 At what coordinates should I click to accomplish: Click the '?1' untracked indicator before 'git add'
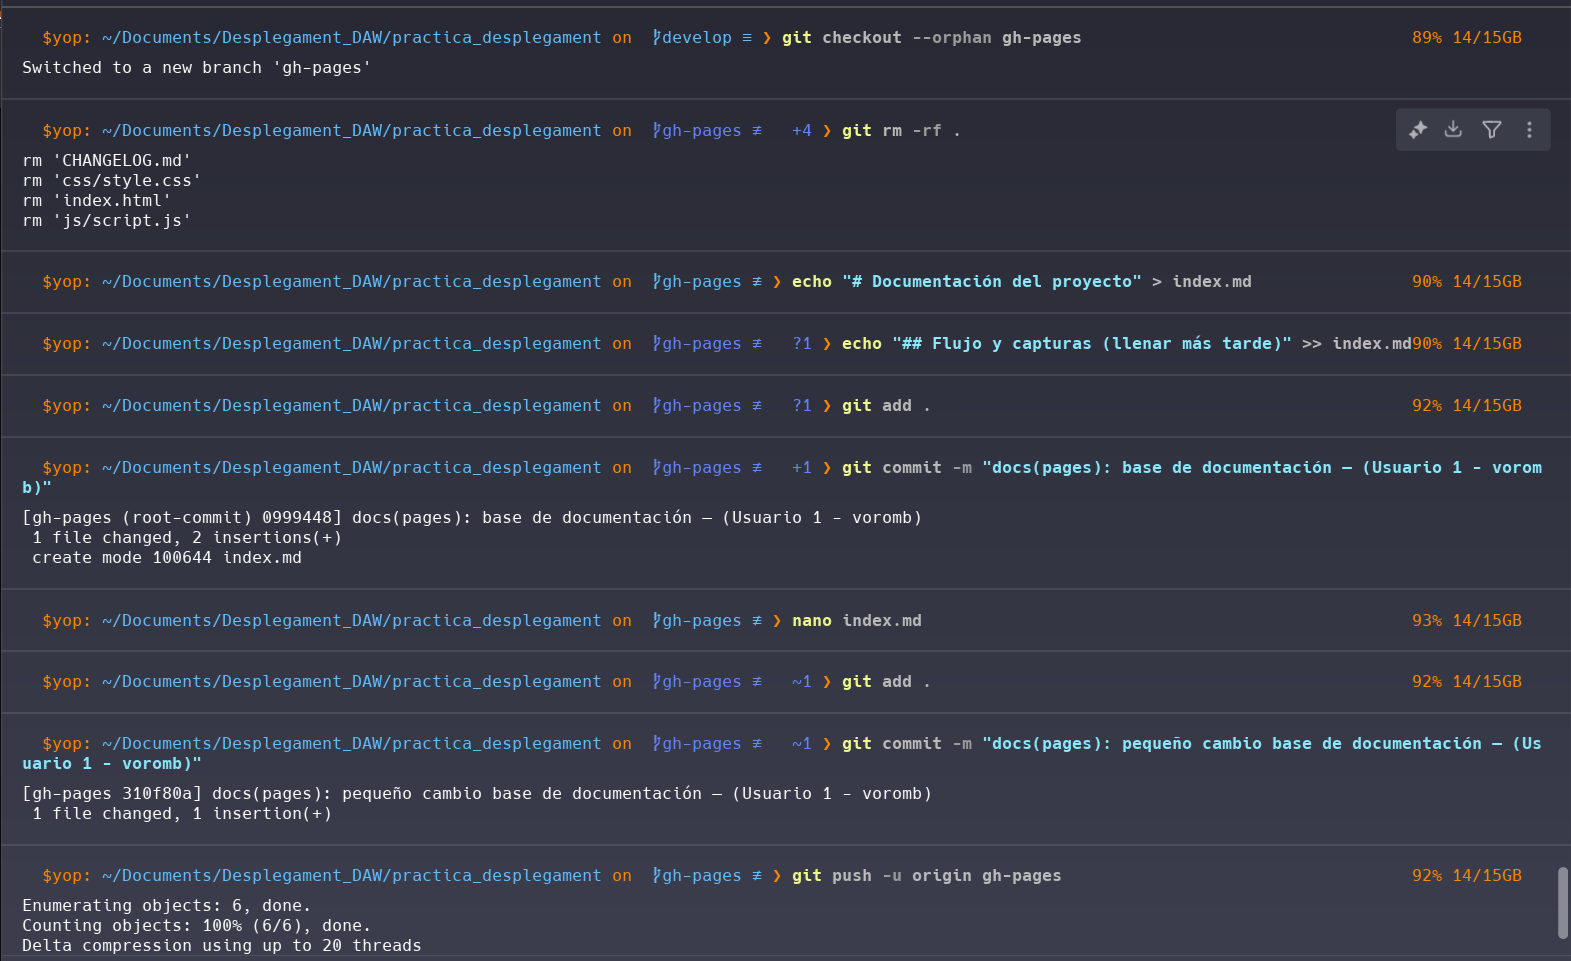[802, 406]
